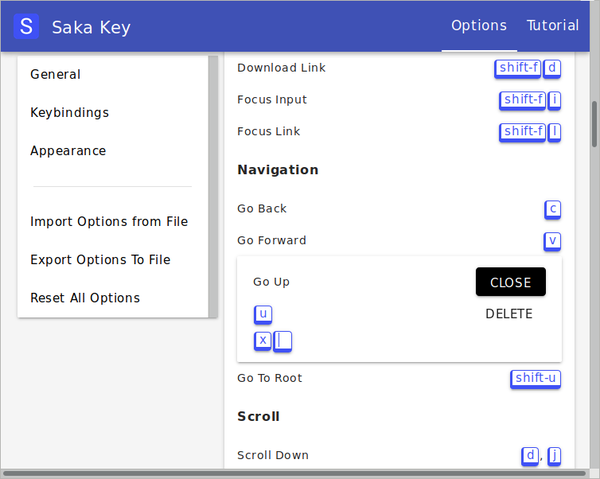Expand the Go Back row
Image resolution: width=600 pixels, height=479 pixels.
[399, 209]
